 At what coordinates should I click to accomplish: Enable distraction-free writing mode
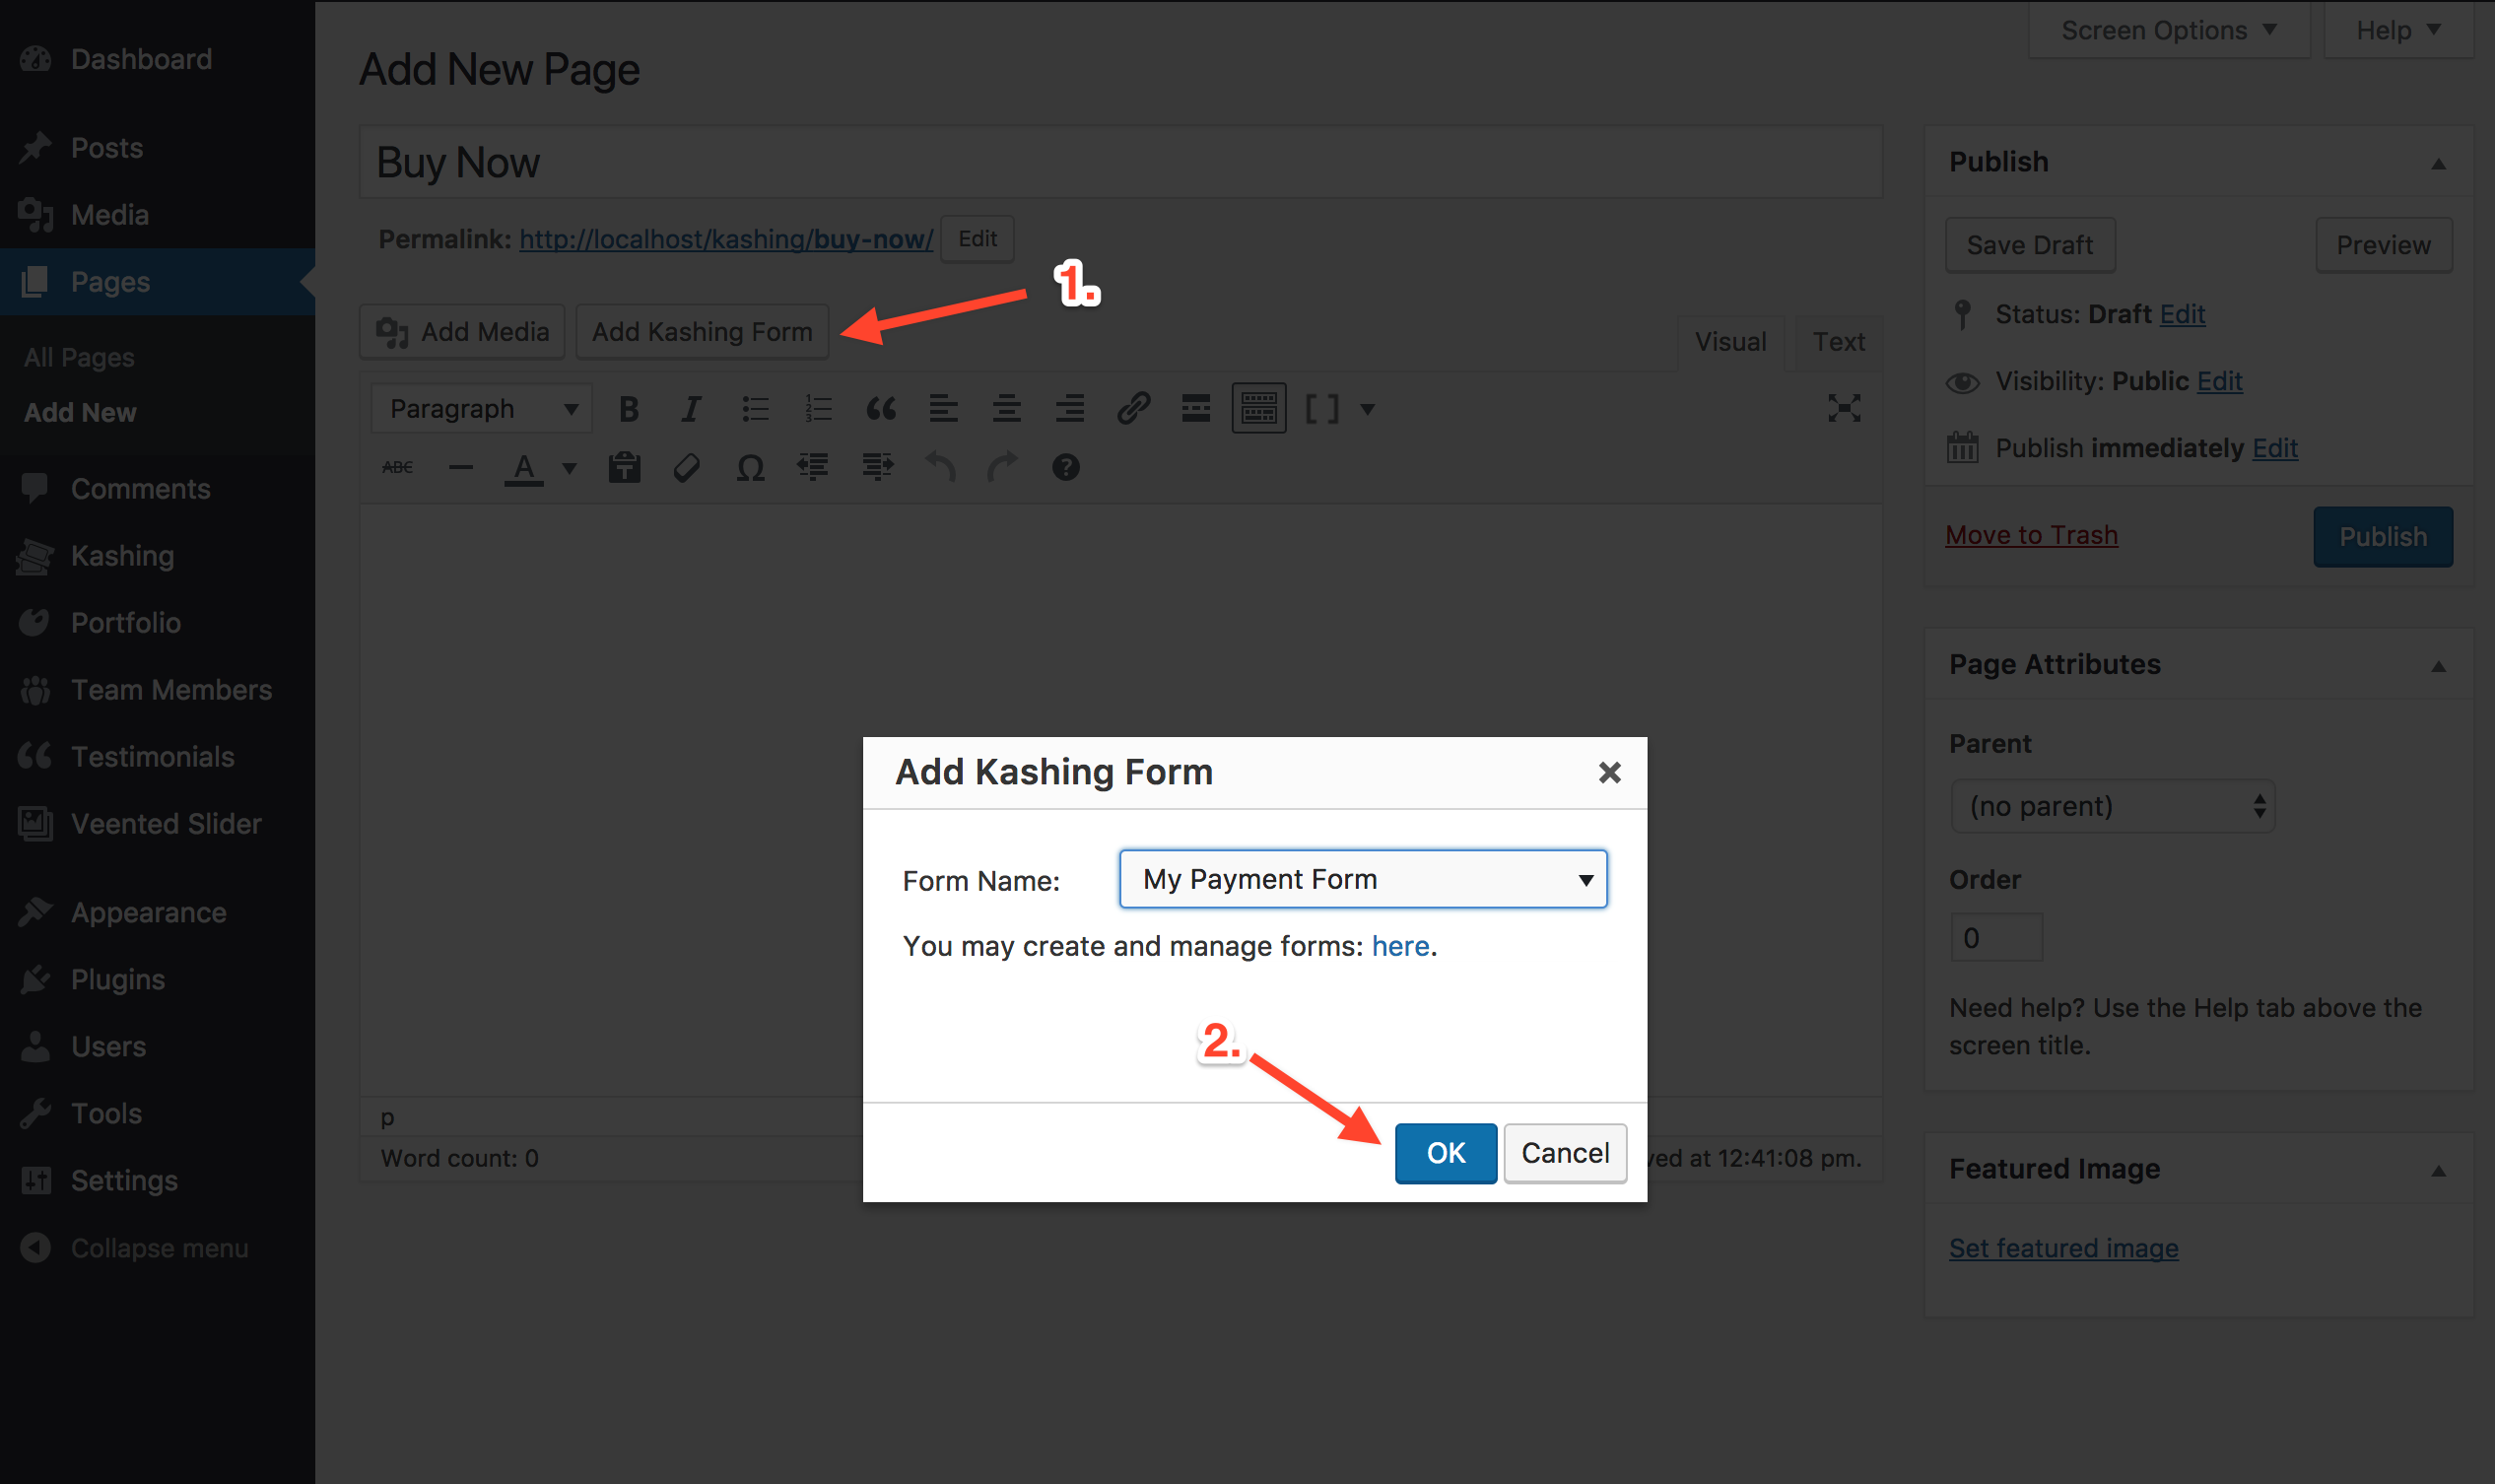pyautogui.click(x=1844, y=408)
